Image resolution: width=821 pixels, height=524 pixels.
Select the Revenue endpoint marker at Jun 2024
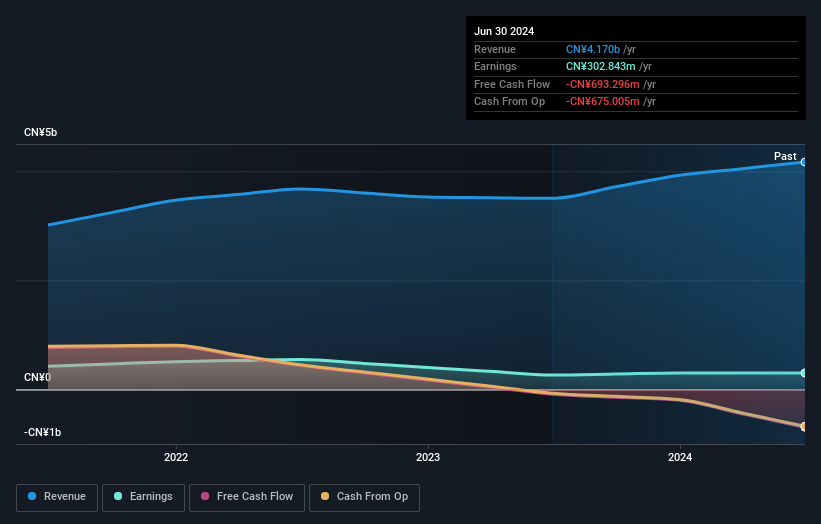click(x=803, y=162)
